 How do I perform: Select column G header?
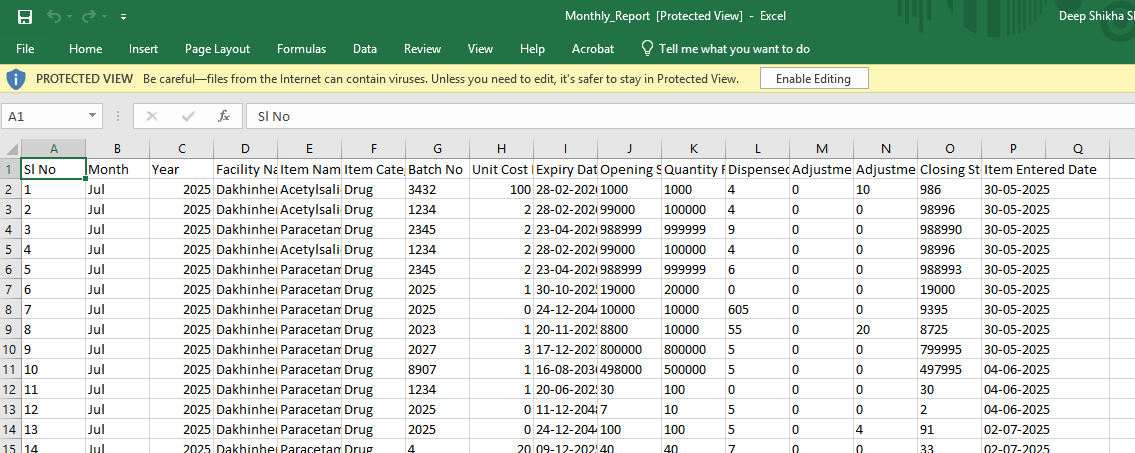[x=438, y=148]
